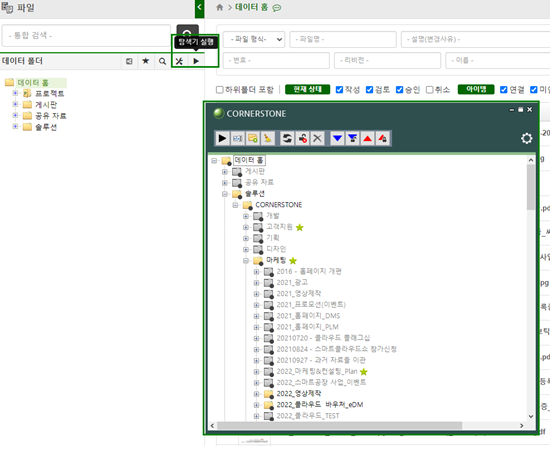Expand the 개발 folder in CORNERSTONE tree
The image size is (550, 450).
click(x=246, y=216)
